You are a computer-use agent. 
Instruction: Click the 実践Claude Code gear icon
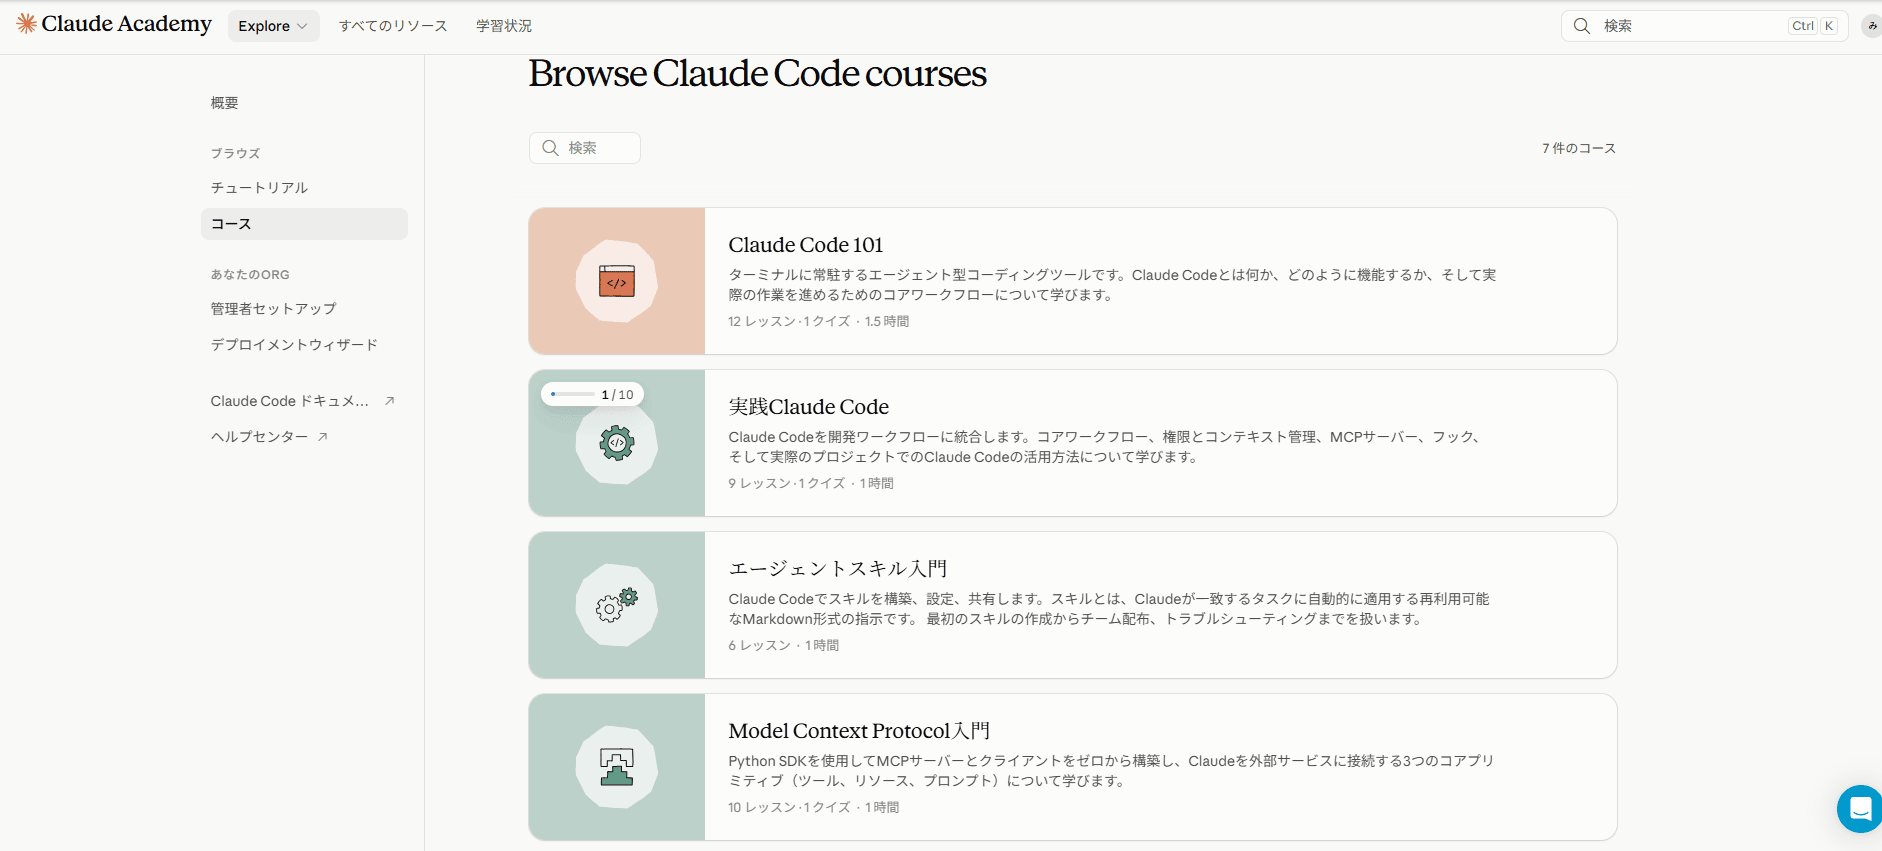[x=617, y=443]
